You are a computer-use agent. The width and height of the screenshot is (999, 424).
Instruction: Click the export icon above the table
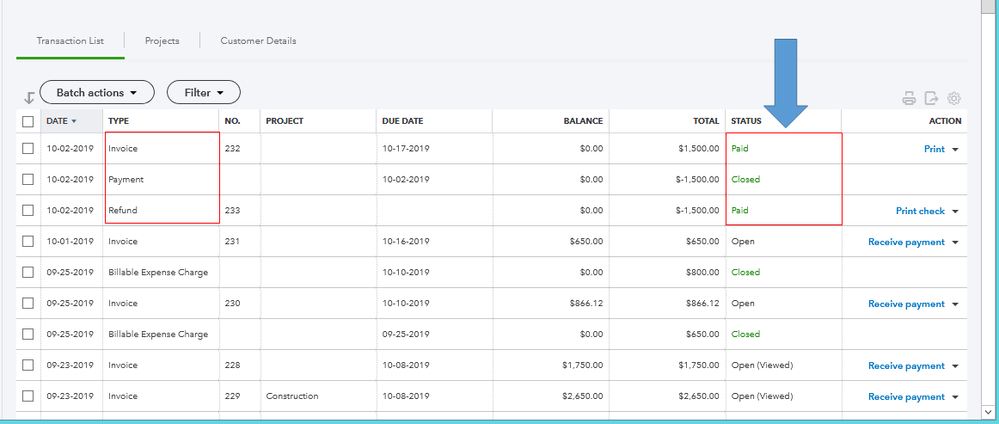pyautogui.click(x=932, y=98)
